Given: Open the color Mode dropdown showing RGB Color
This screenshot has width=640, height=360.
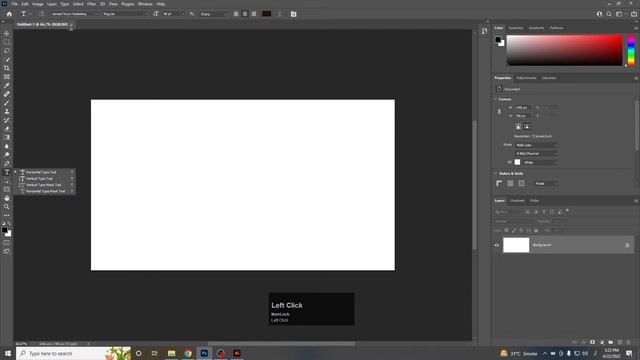Looking at the screenshot, I should click(536, 145).
